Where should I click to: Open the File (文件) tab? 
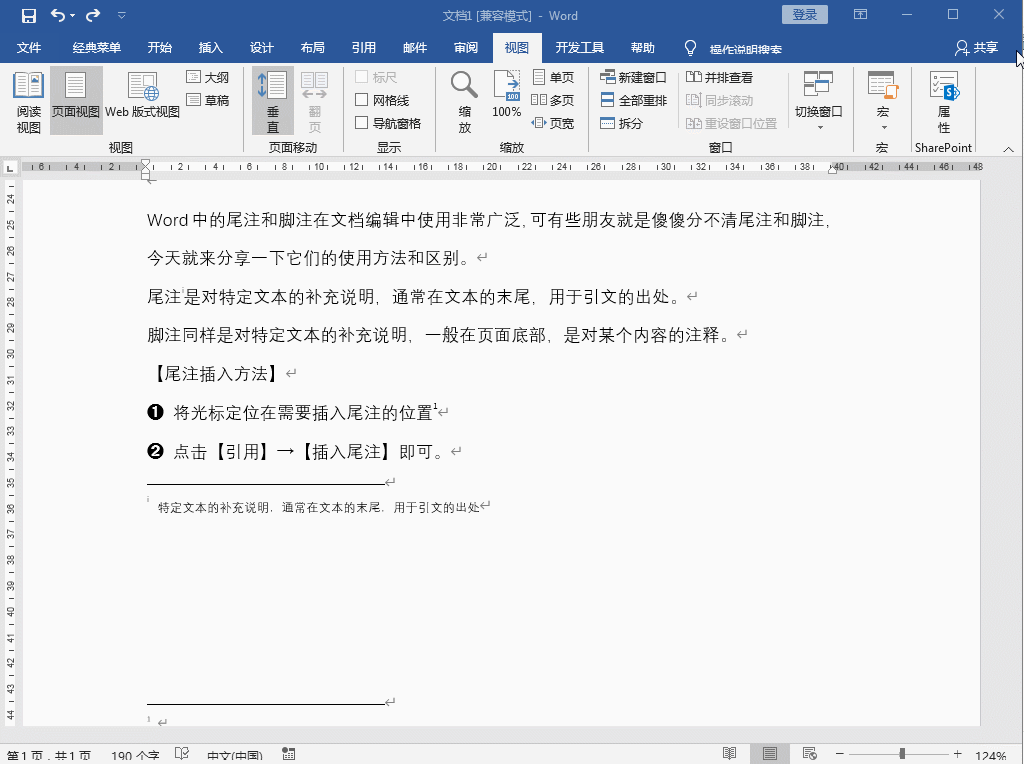(29, 48)
